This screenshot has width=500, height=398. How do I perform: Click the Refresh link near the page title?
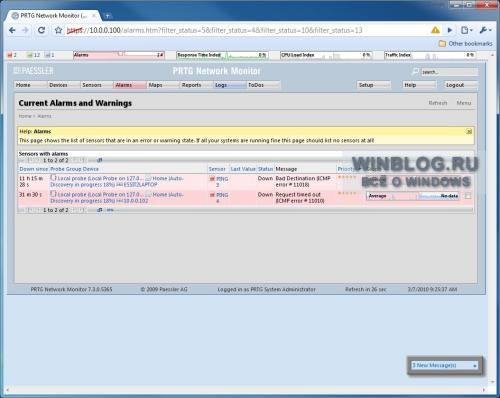pyautogui.click(x=438, y=103)
